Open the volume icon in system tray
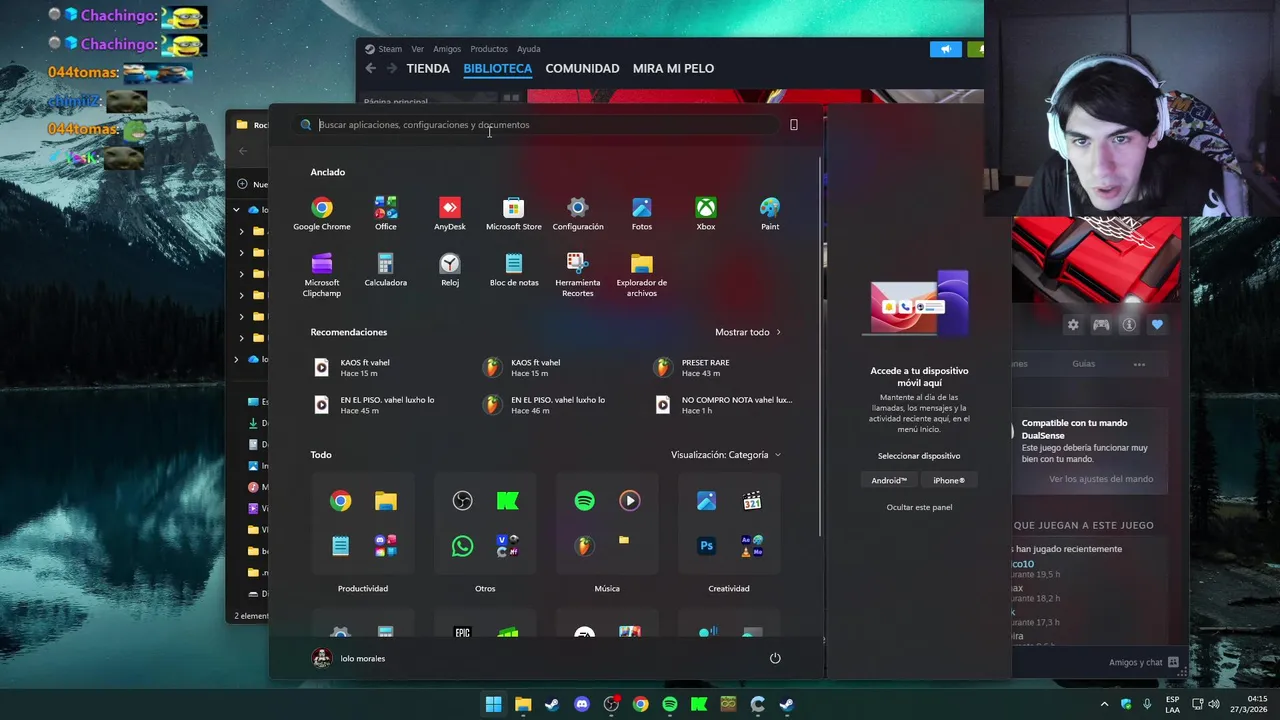1280x720 pixels. pos(1214,704)
